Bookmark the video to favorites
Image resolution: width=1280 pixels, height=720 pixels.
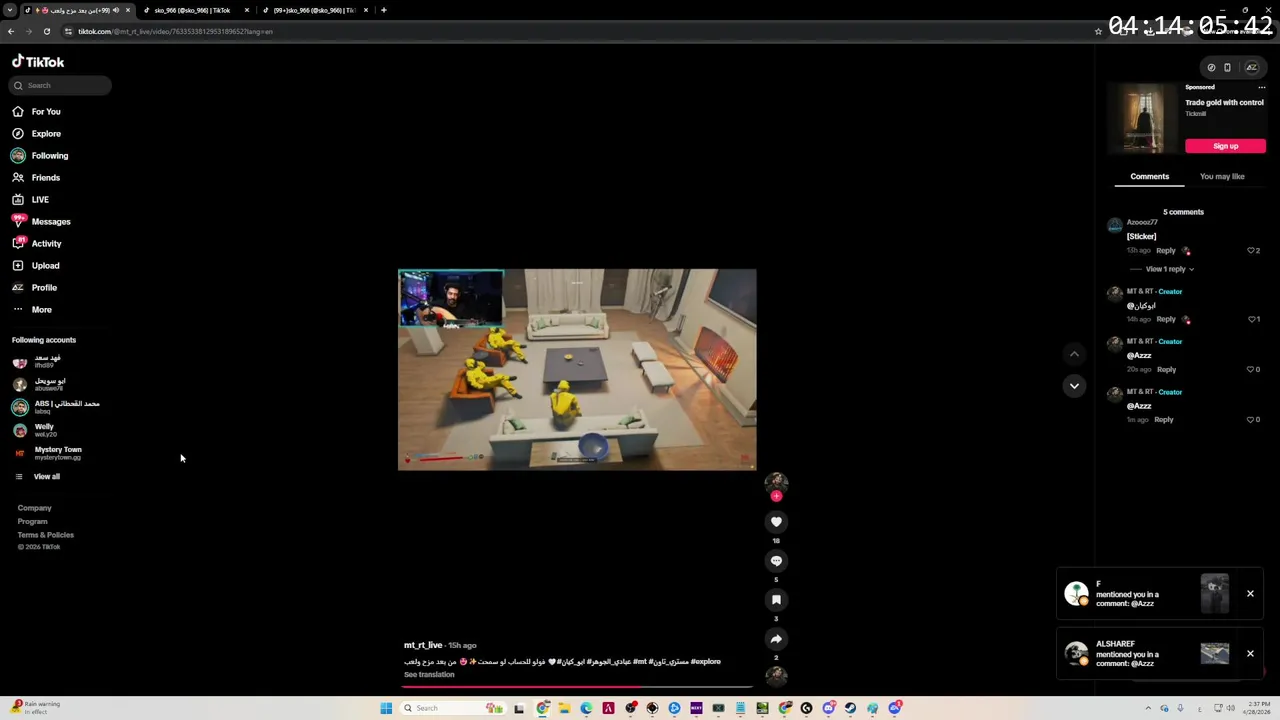pos(776,600)
